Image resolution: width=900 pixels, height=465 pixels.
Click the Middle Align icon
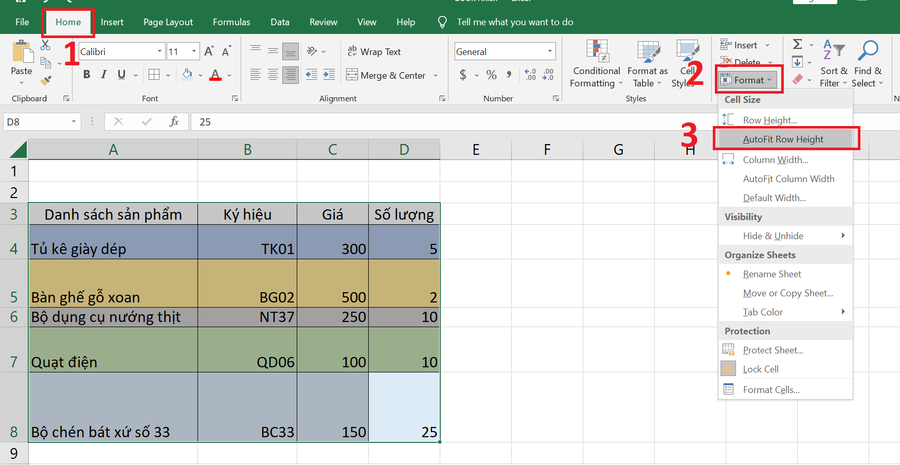(x=273, y=51)
